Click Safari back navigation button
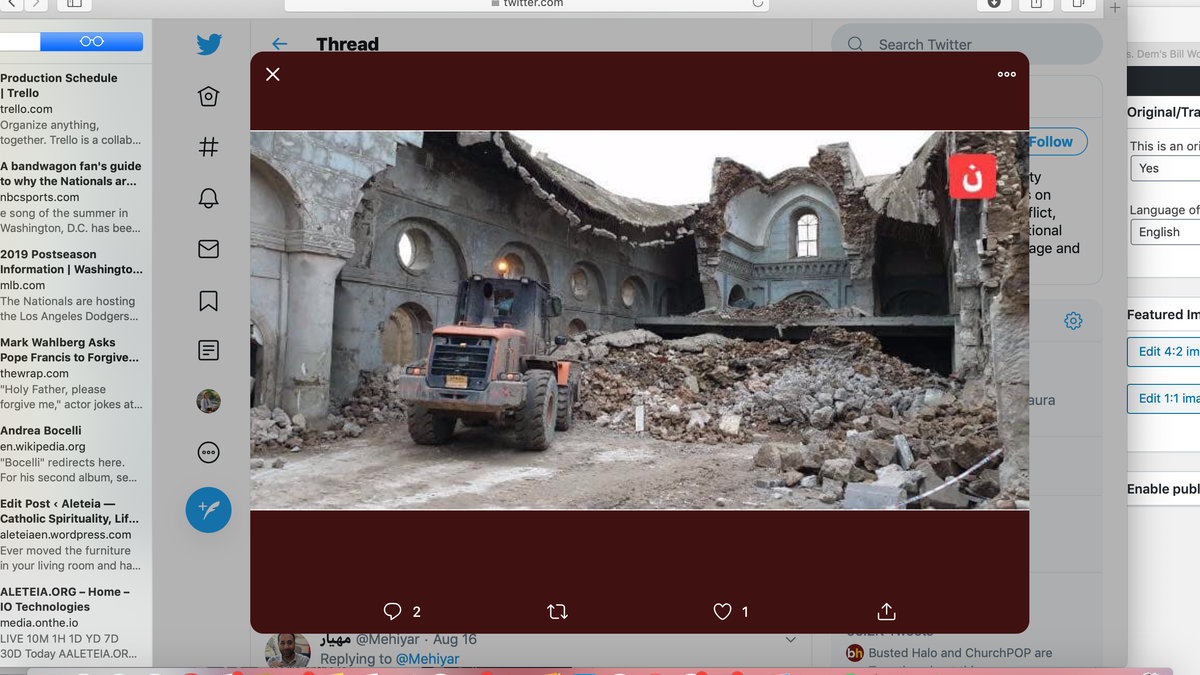The image size is (1200, 675). tap(12, 4)
